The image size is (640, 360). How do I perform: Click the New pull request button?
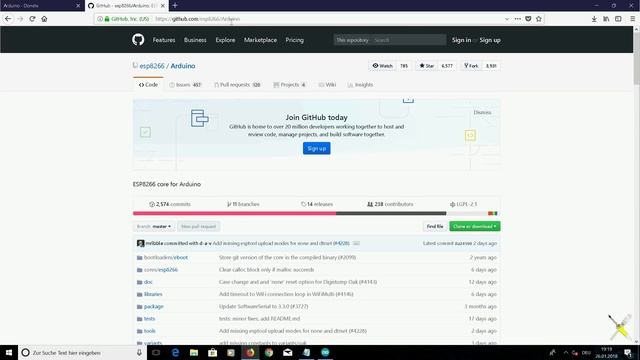198,227
